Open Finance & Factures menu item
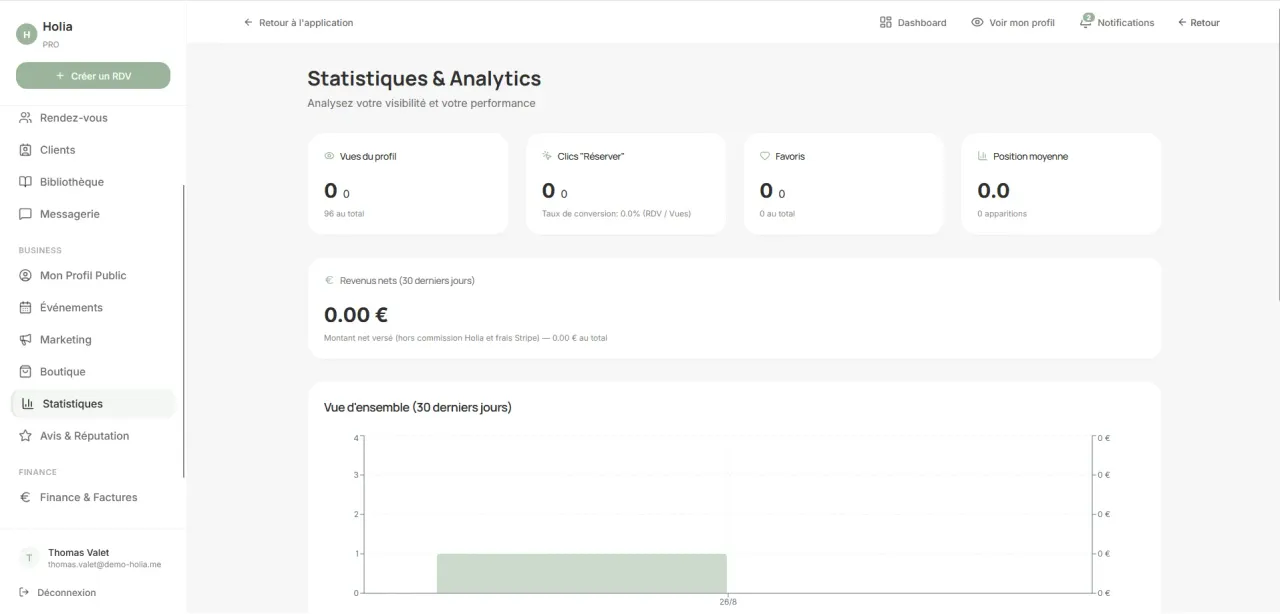 click(x=93, y=498)
